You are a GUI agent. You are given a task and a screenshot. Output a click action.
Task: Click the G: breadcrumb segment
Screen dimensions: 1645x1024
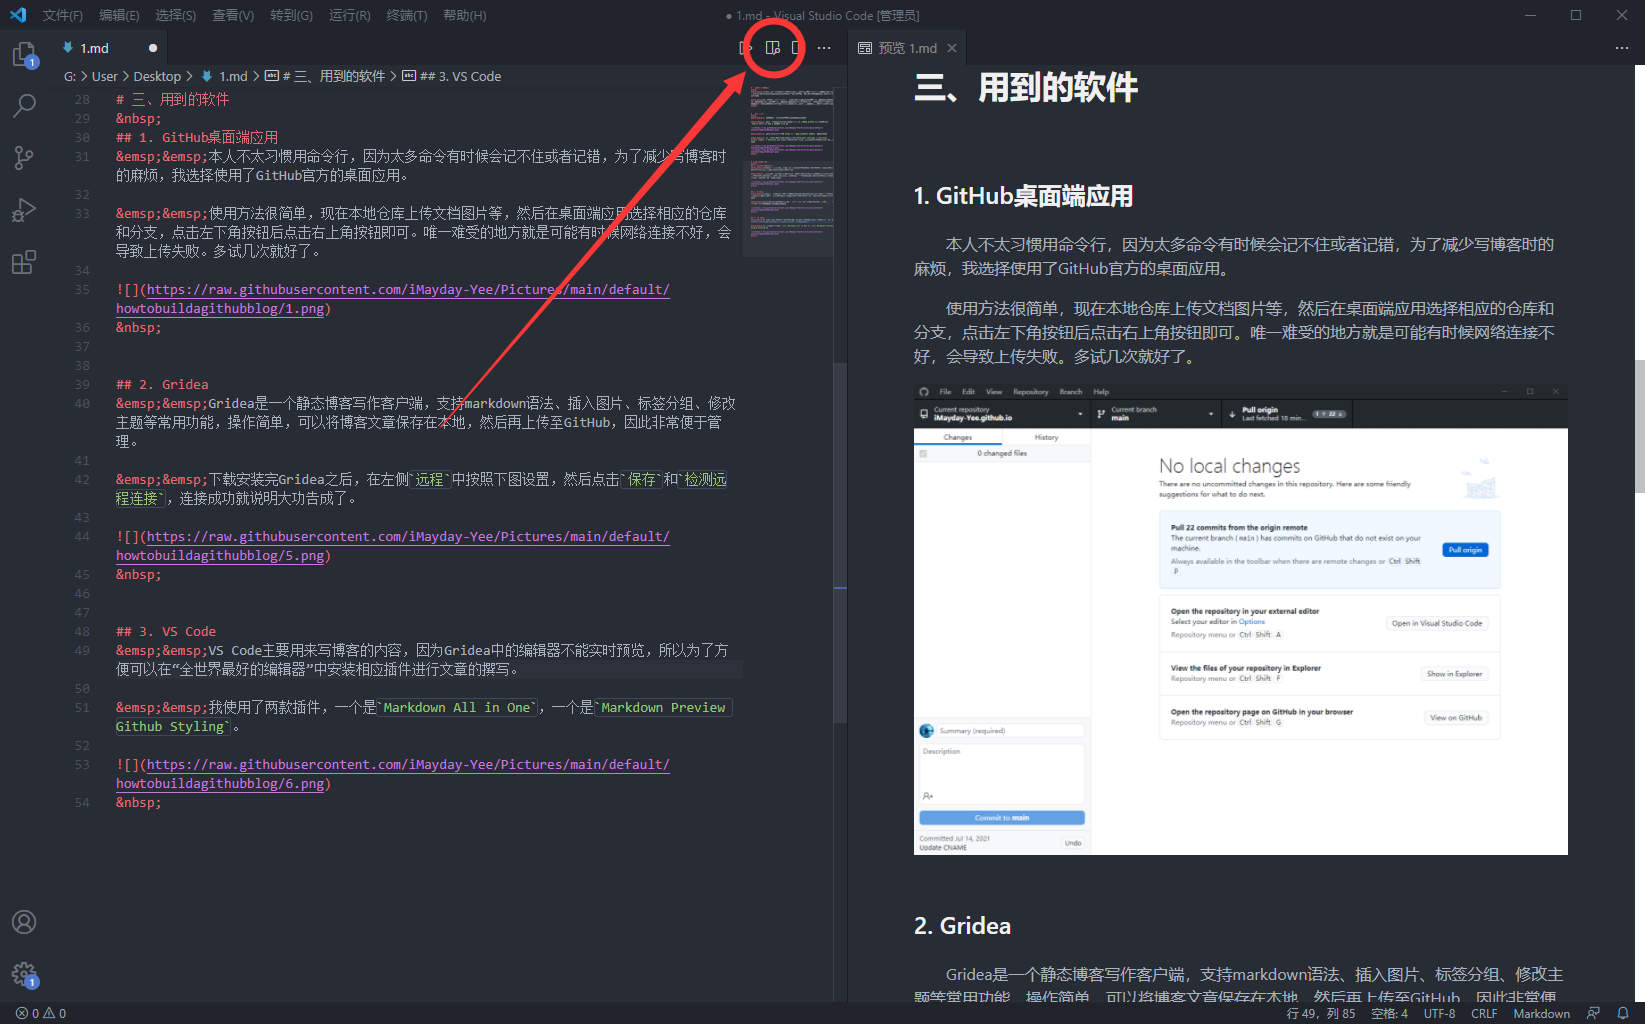point(70,76)
